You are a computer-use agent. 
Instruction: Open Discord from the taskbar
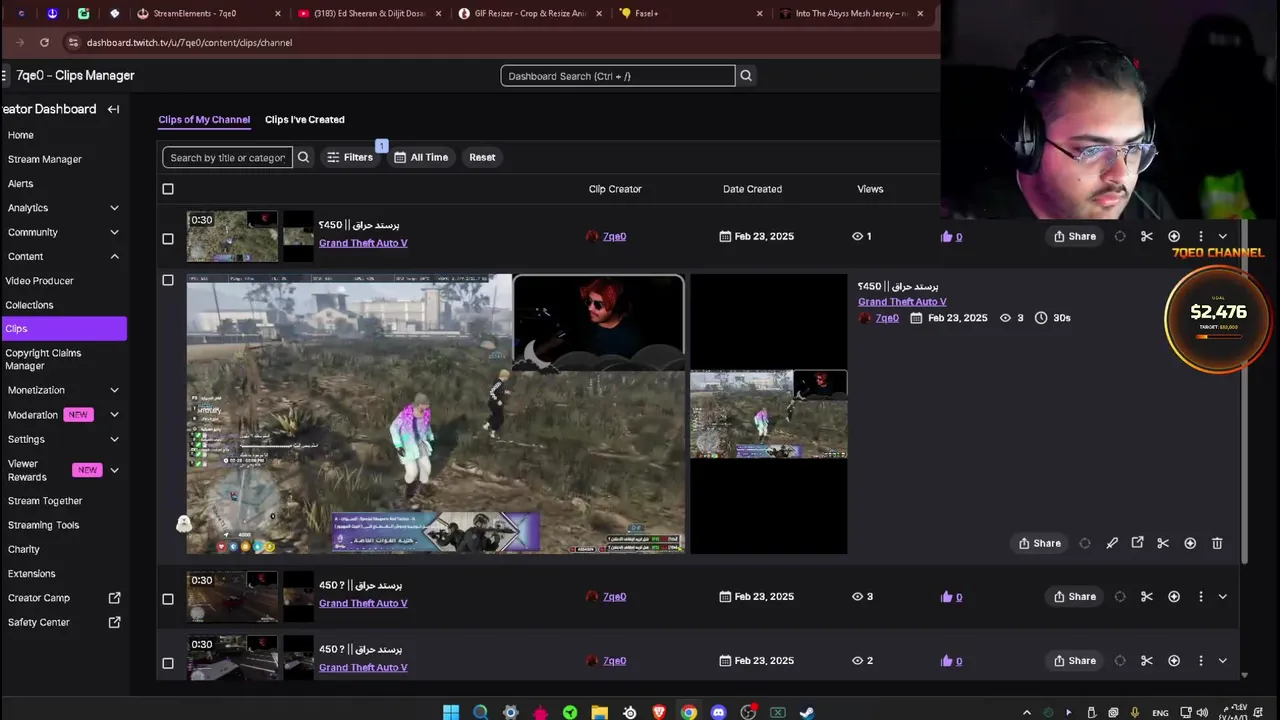pyautogui.click(x=718, y=712)
